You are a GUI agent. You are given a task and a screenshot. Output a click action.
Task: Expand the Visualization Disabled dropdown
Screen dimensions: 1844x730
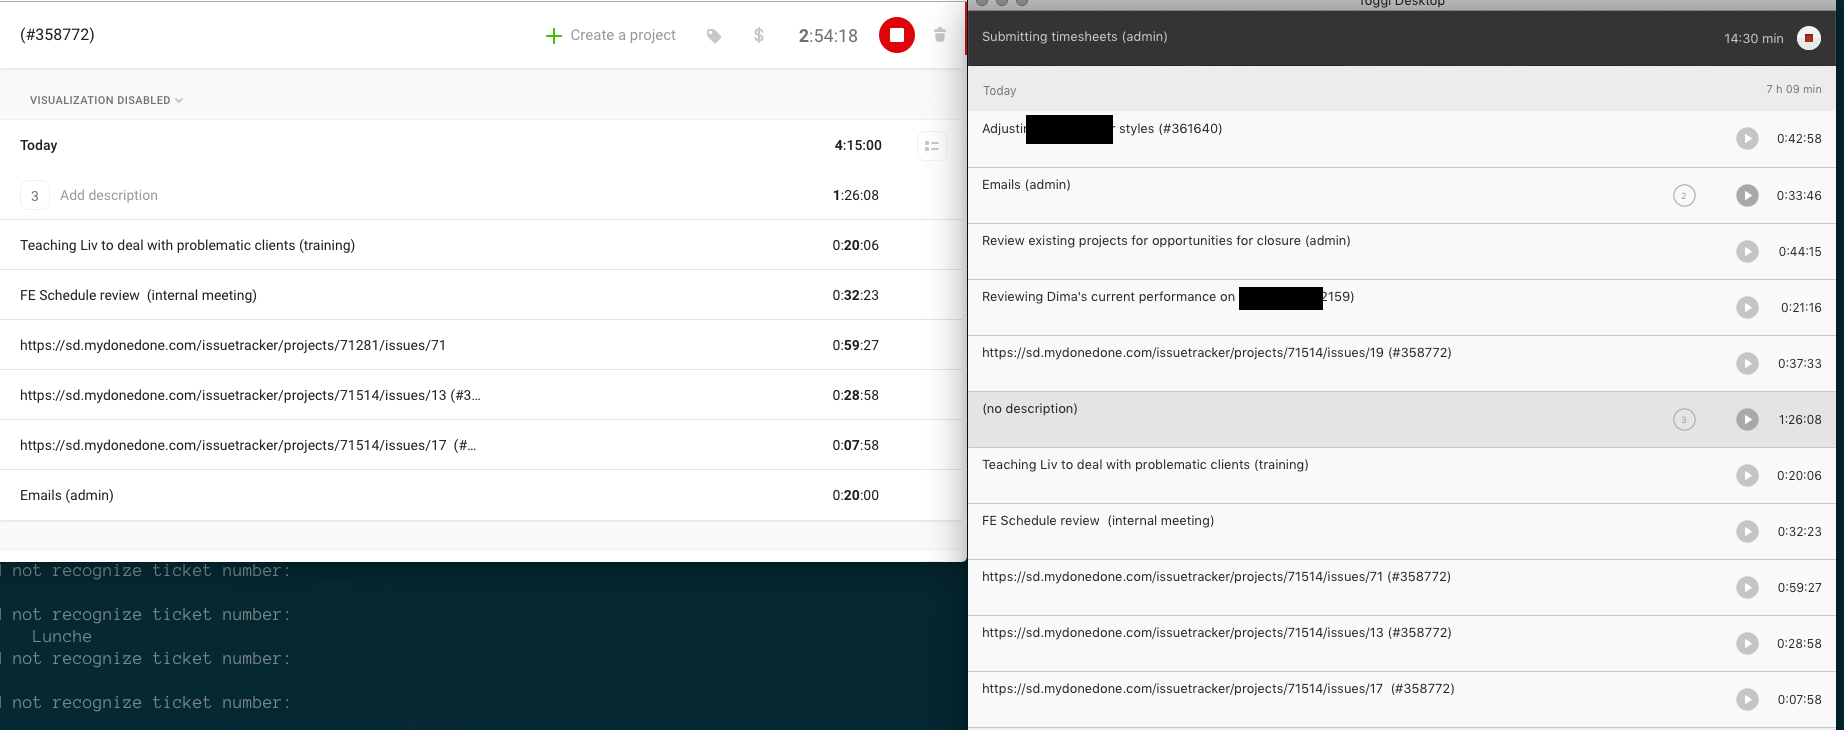click(x=107, y=100)
